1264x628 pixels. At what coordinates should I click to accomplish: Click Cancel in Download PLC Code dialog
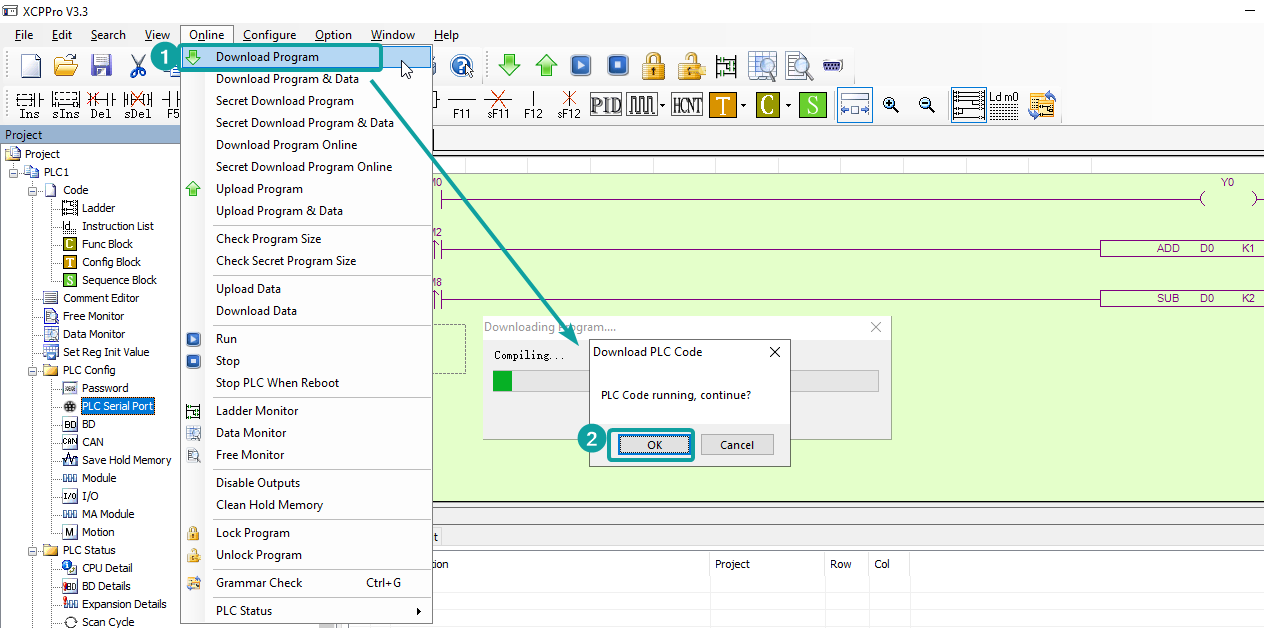click(737, 445)
